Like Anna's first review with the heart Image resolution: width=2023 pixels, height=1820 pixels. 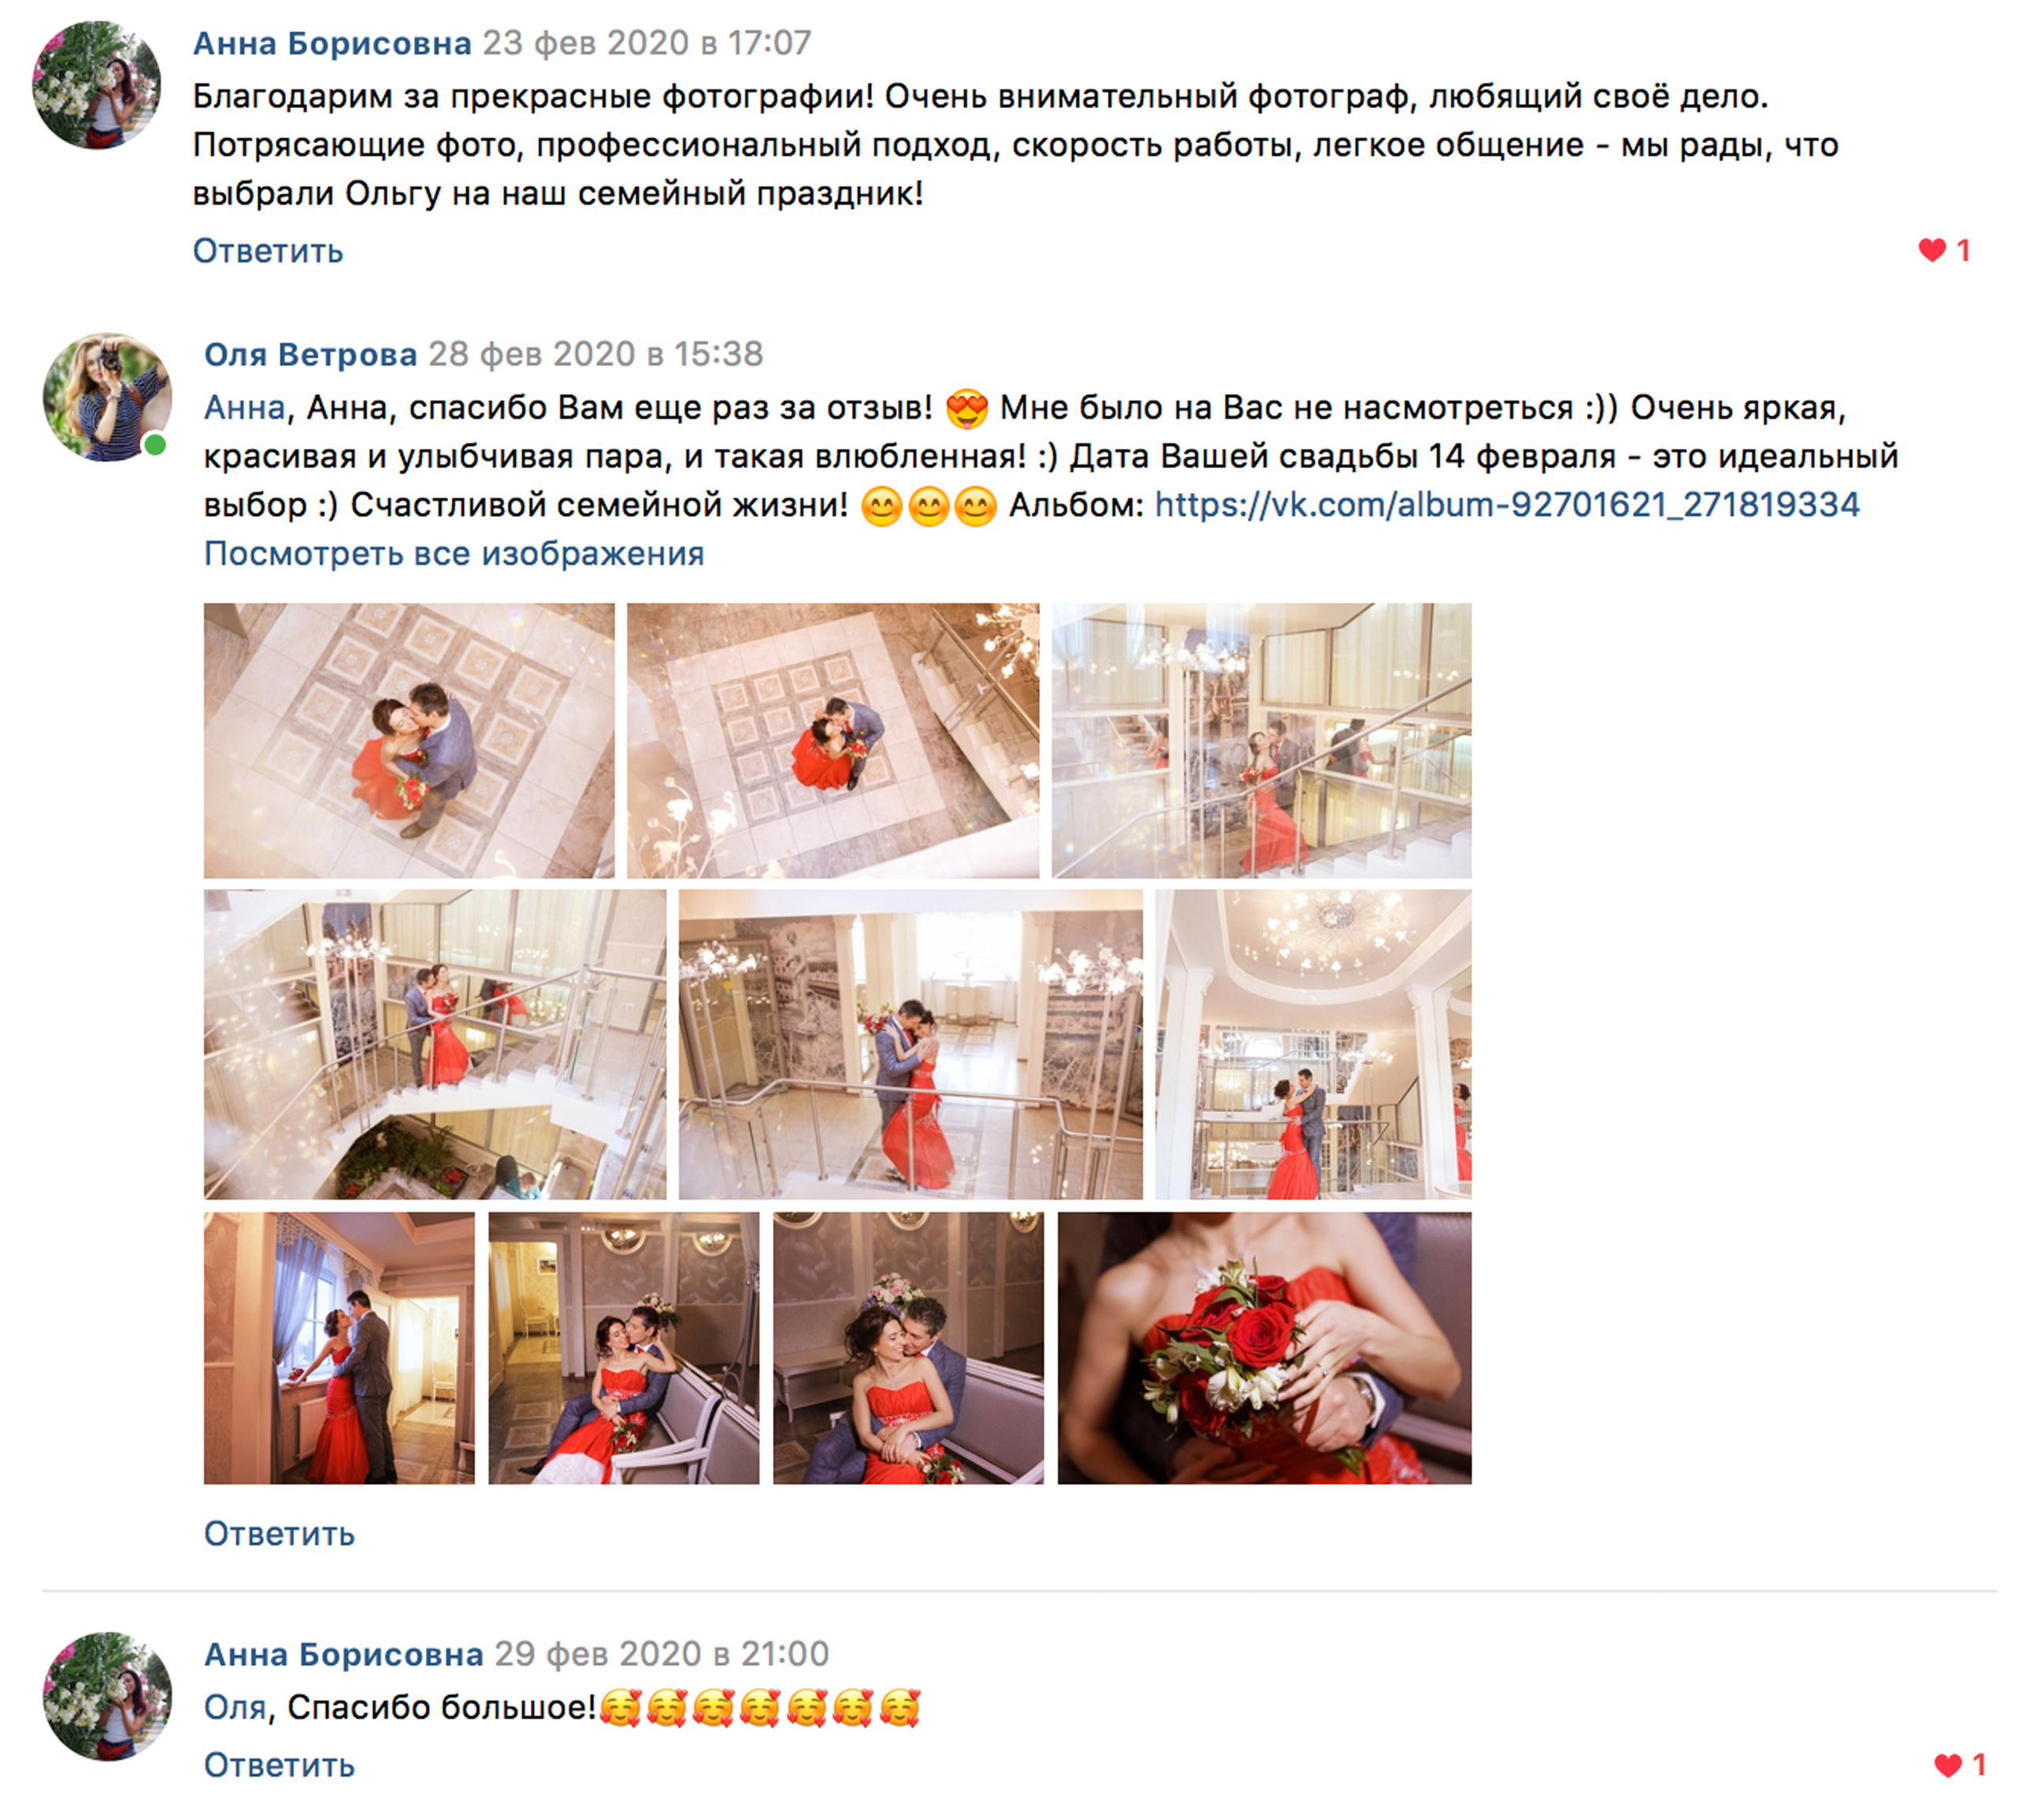1944,250
